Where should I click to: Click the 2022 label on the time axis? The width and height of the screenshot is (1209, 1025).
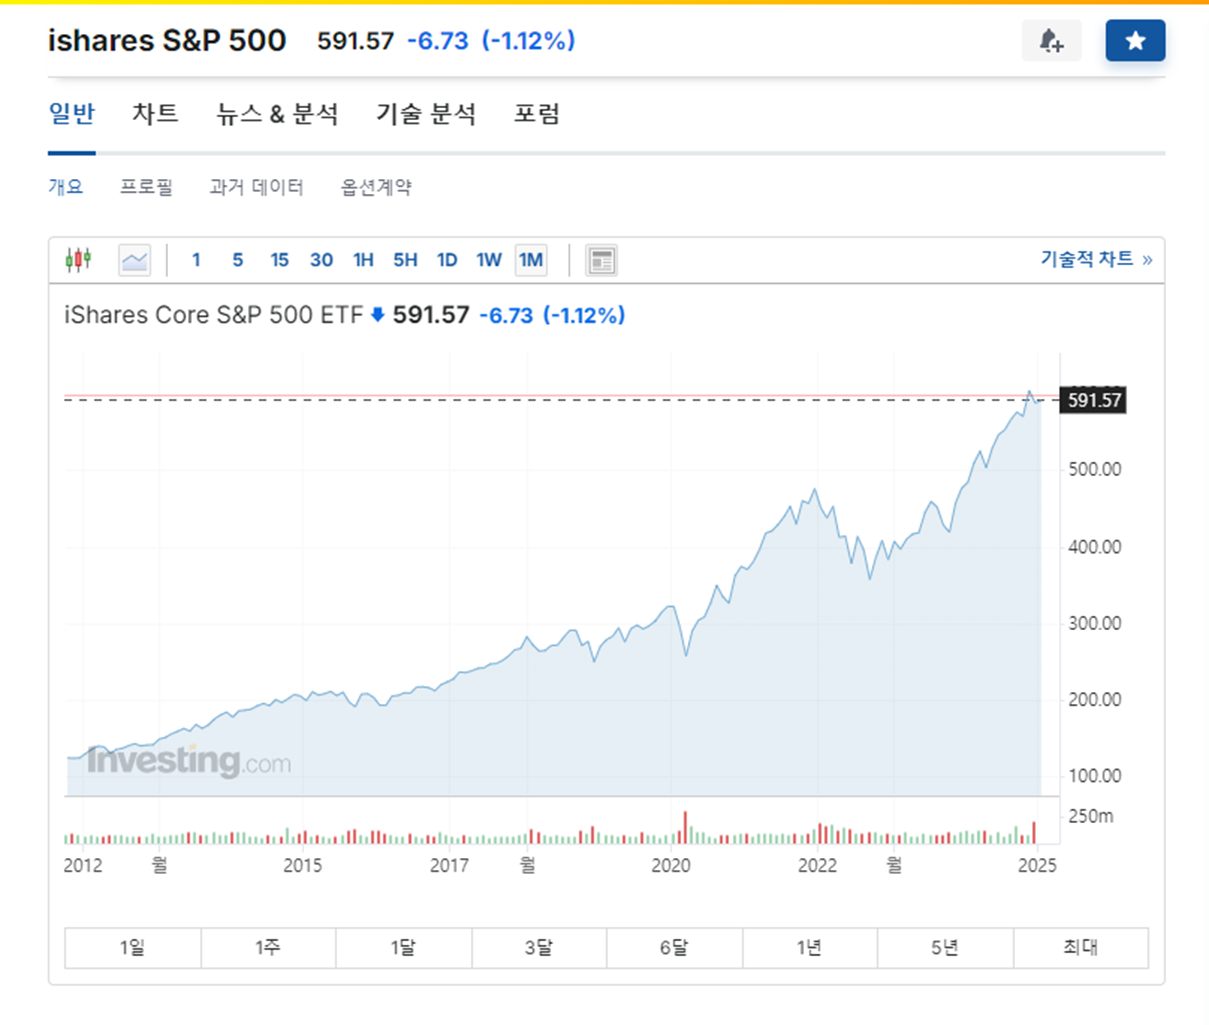pos(817,866)
